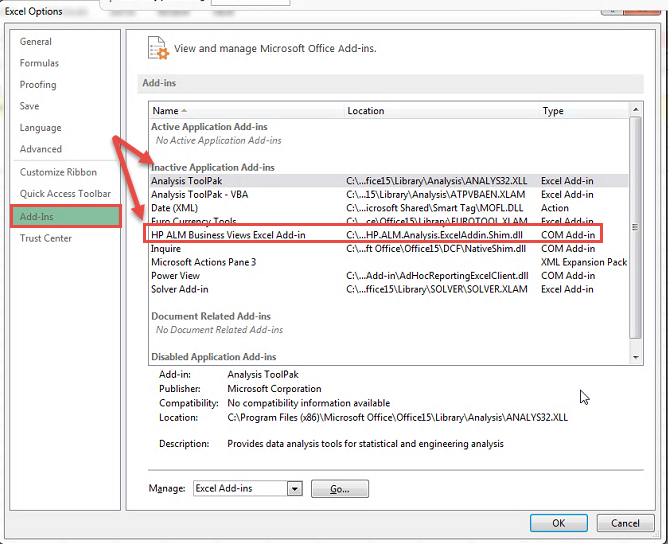This screenshot has height=544, width=668.
Task: Click the MOFL.DLL location cell
Action: point(435,208)
